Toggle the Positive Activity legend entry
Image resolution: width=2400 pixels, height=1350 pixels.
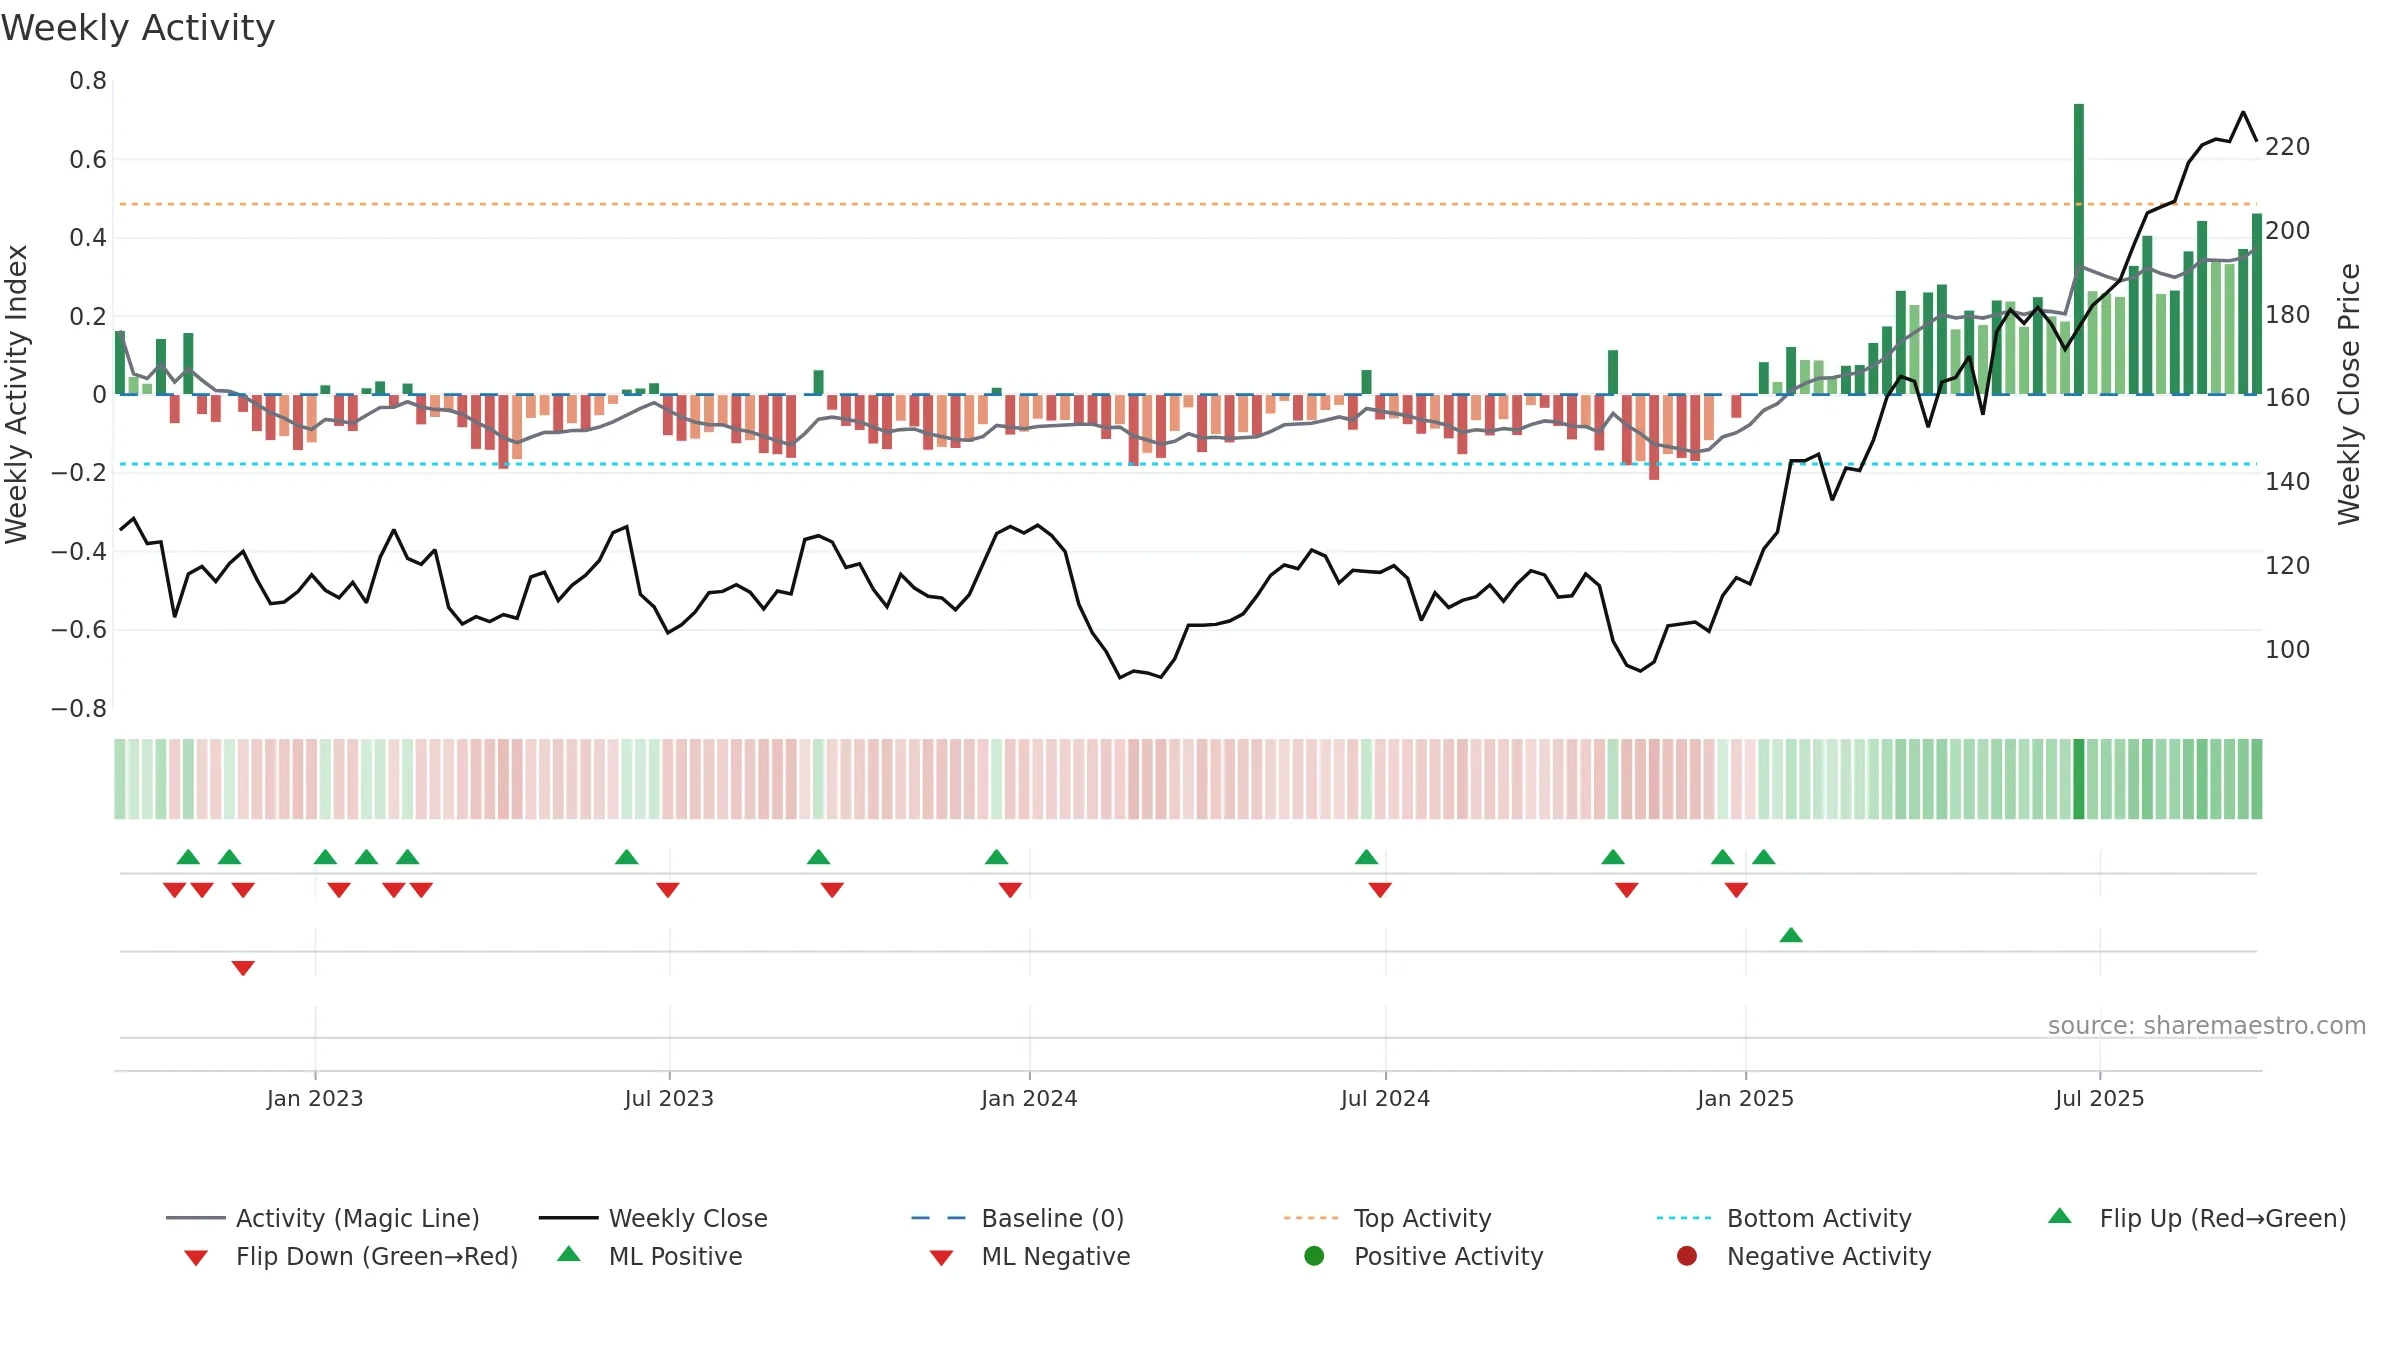click(1424, 1256)
